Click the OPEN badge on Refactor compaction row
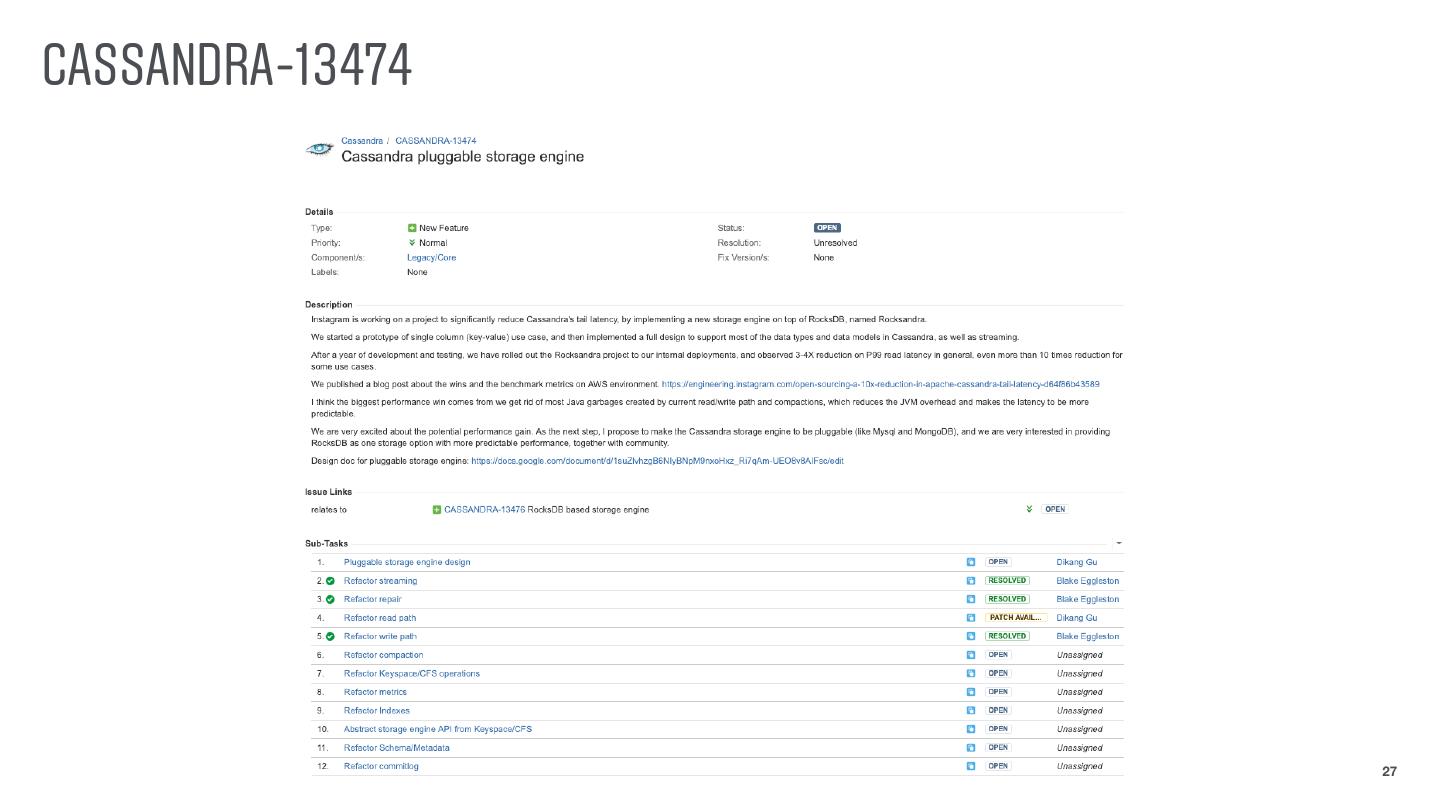 pos(998,655)
